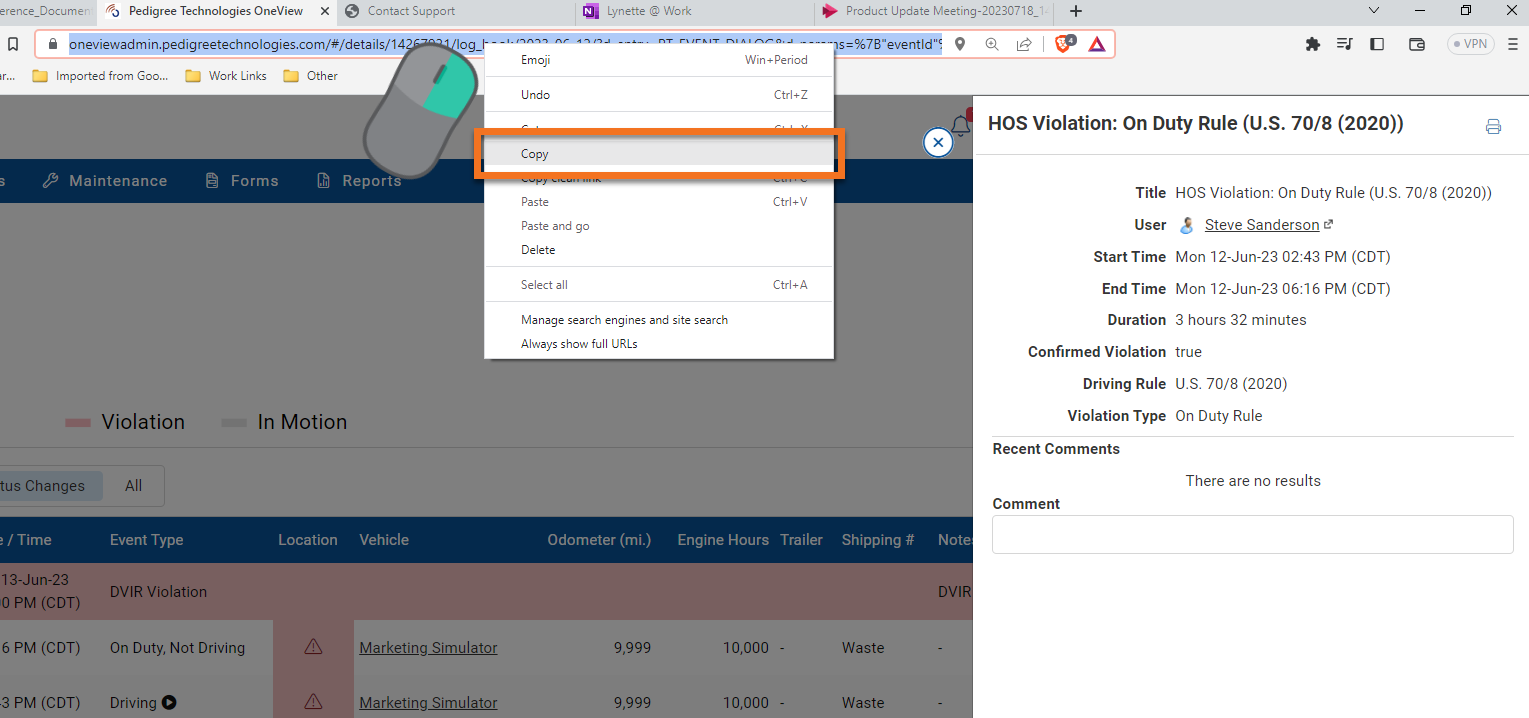The width and height of the screenshot is (1529, 718).
Task: Click the Forms document icon
Action: [212, 181]
